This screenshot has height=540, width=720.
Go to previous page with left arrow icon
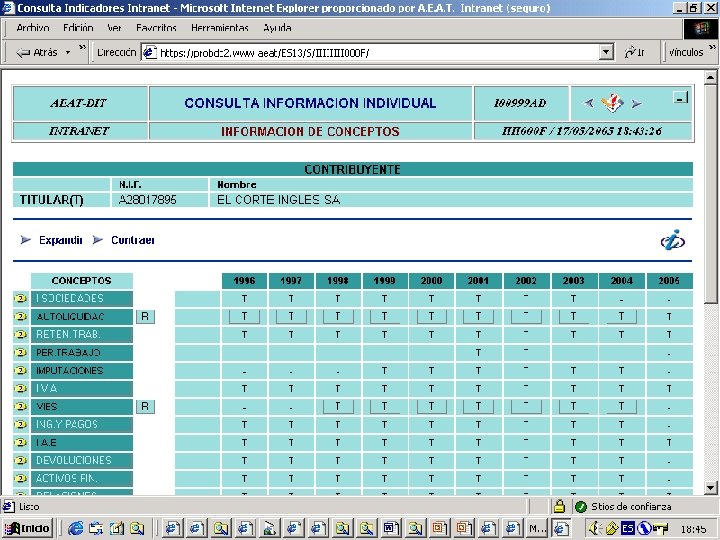tap(589, 103)
